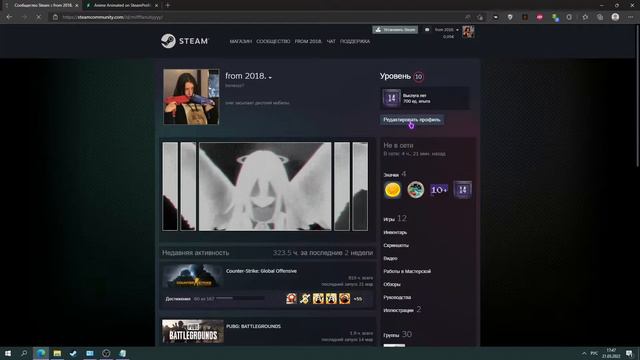Click the yellow coin badge icon
This screenshot has width=640, height=360.
click(x=392, y=190)
